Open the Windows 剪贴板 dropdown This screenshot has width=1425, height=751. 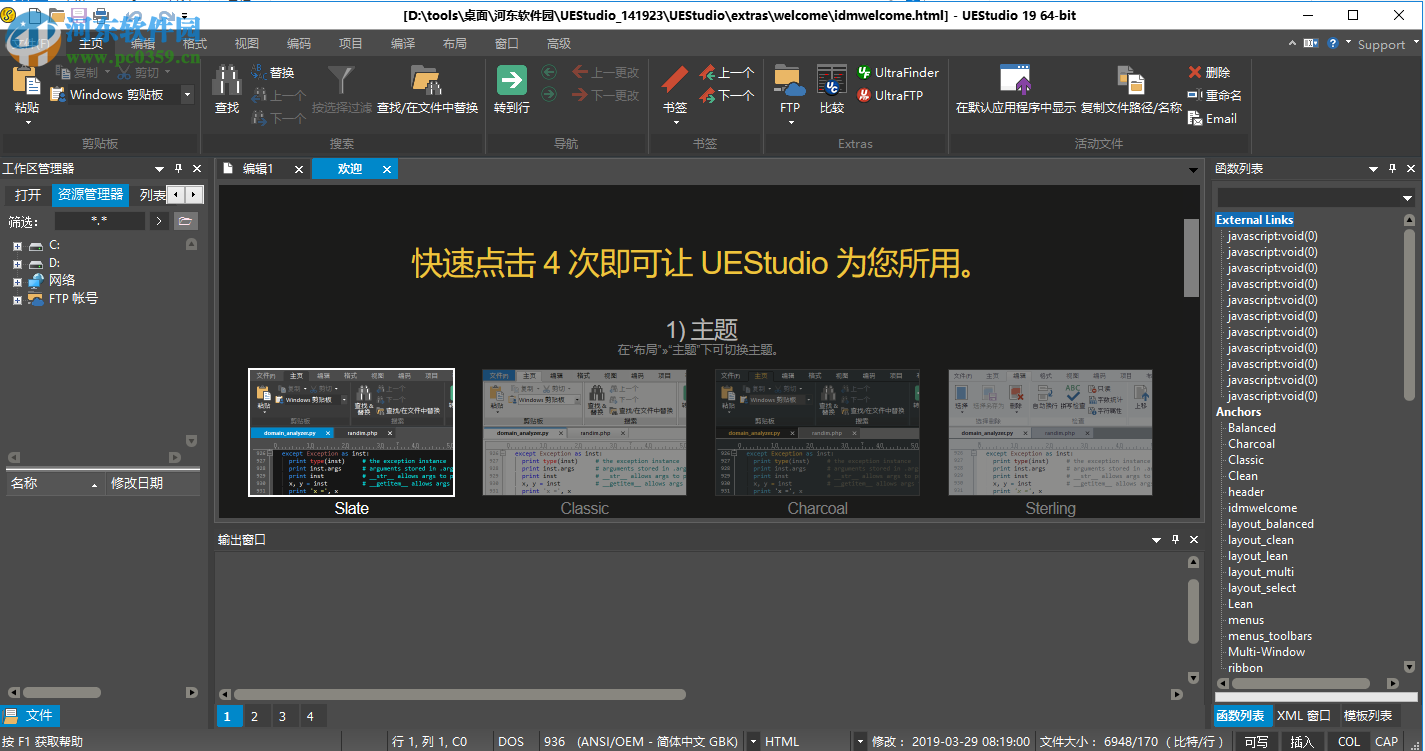[x=187, y=95]
